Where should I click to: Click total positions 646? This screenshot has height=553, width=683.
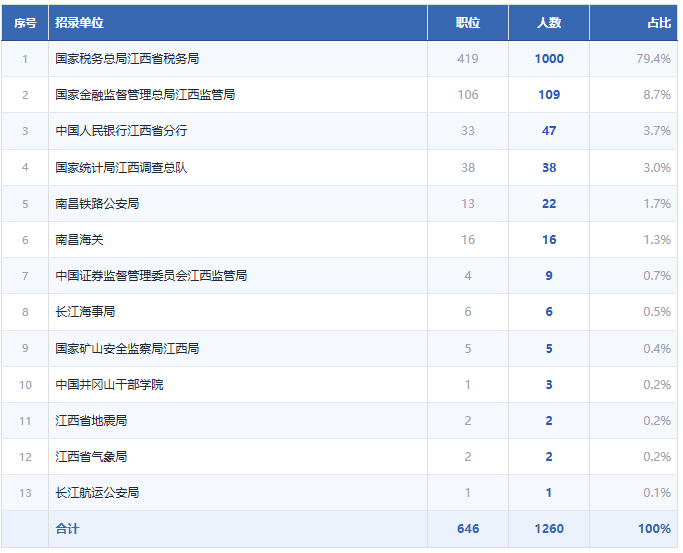(x=468, y=529)
